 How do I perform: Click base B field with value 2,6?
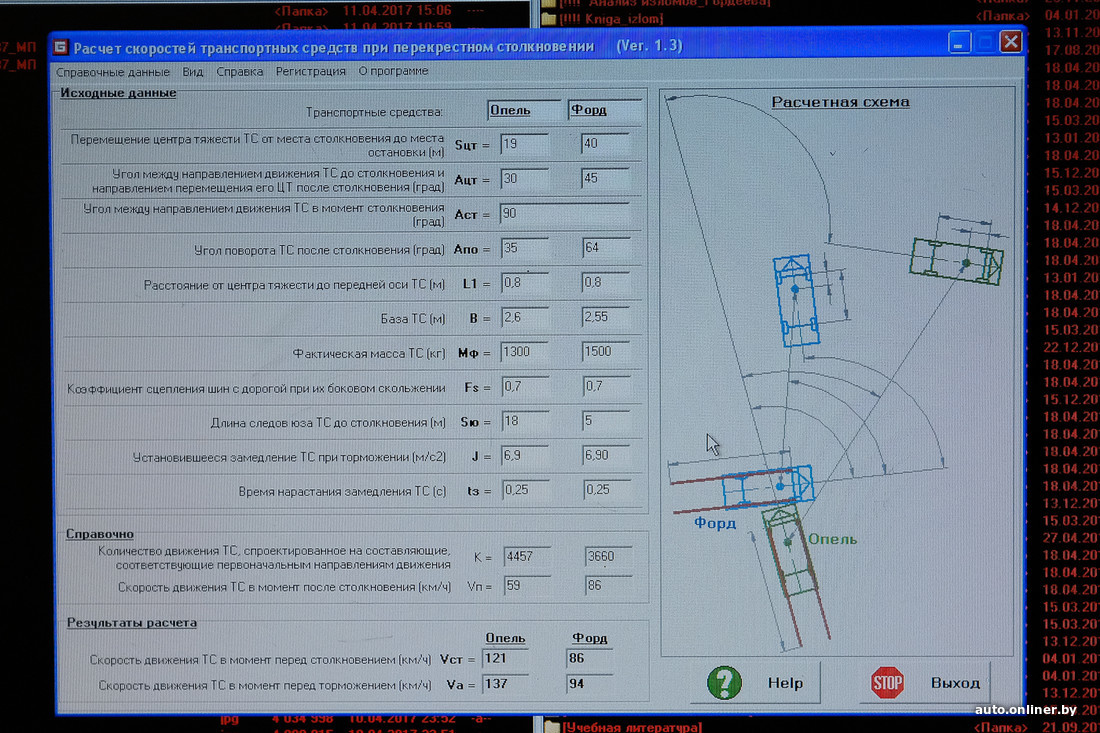(x=525, y=318)
